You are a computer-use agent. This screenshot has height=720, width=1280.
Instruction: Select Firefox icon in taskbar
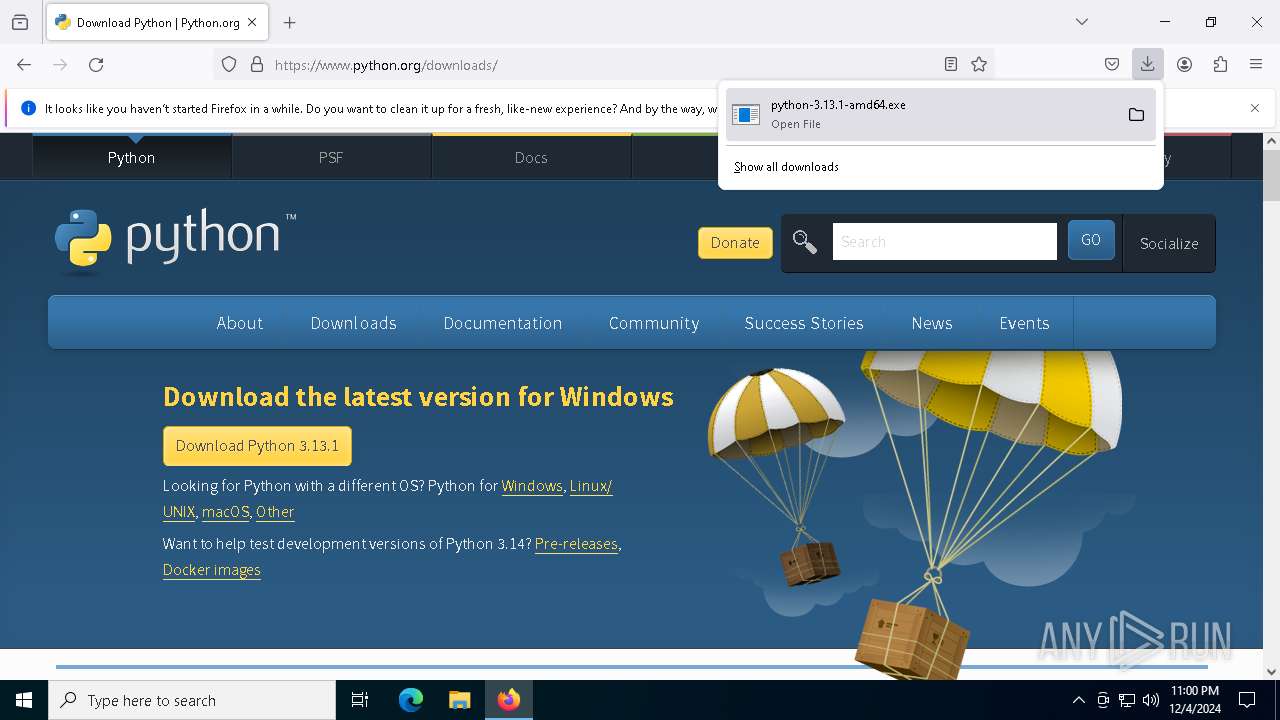click(509, 700)
